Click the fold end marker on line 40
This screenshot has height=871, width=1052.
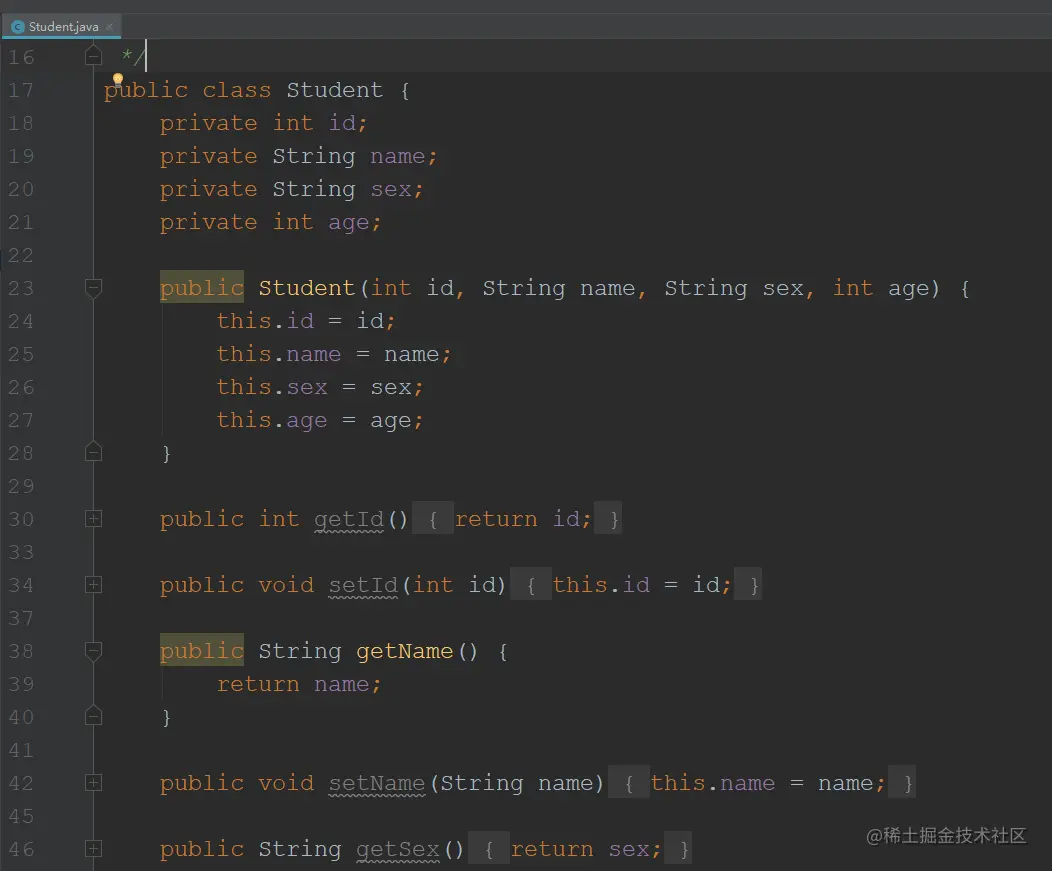(x=93, y=717)
